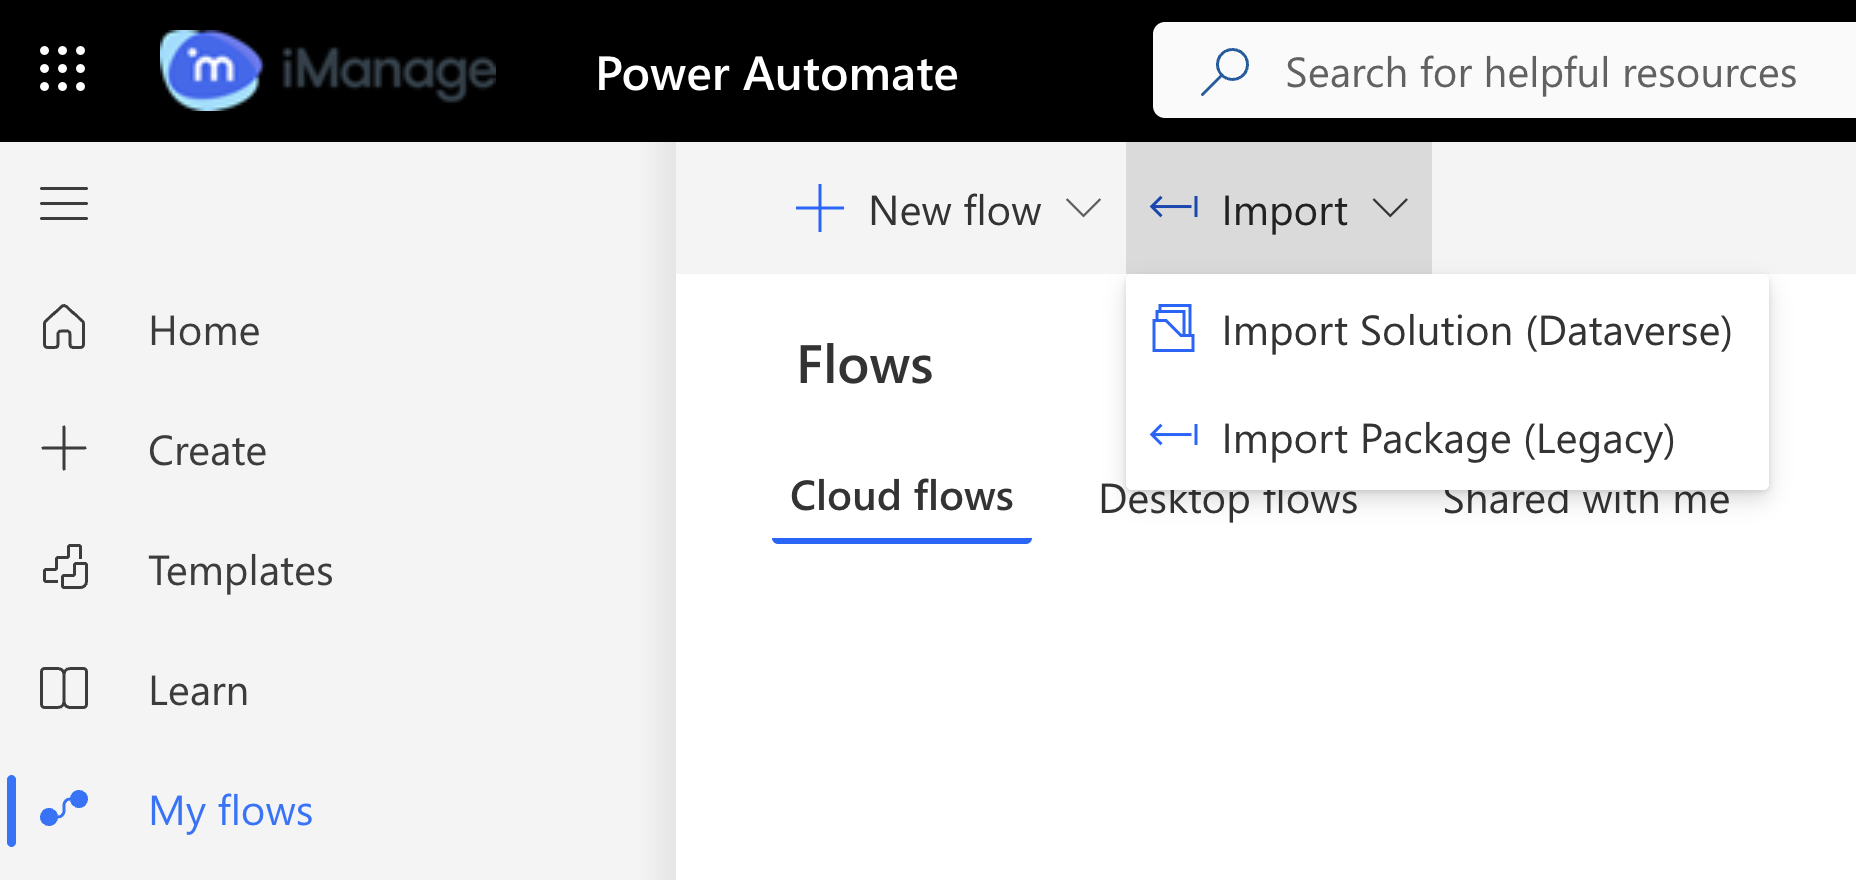Click the Flows page heading
The height and width of the screenshot is (880, 1856).
[865, 365]
